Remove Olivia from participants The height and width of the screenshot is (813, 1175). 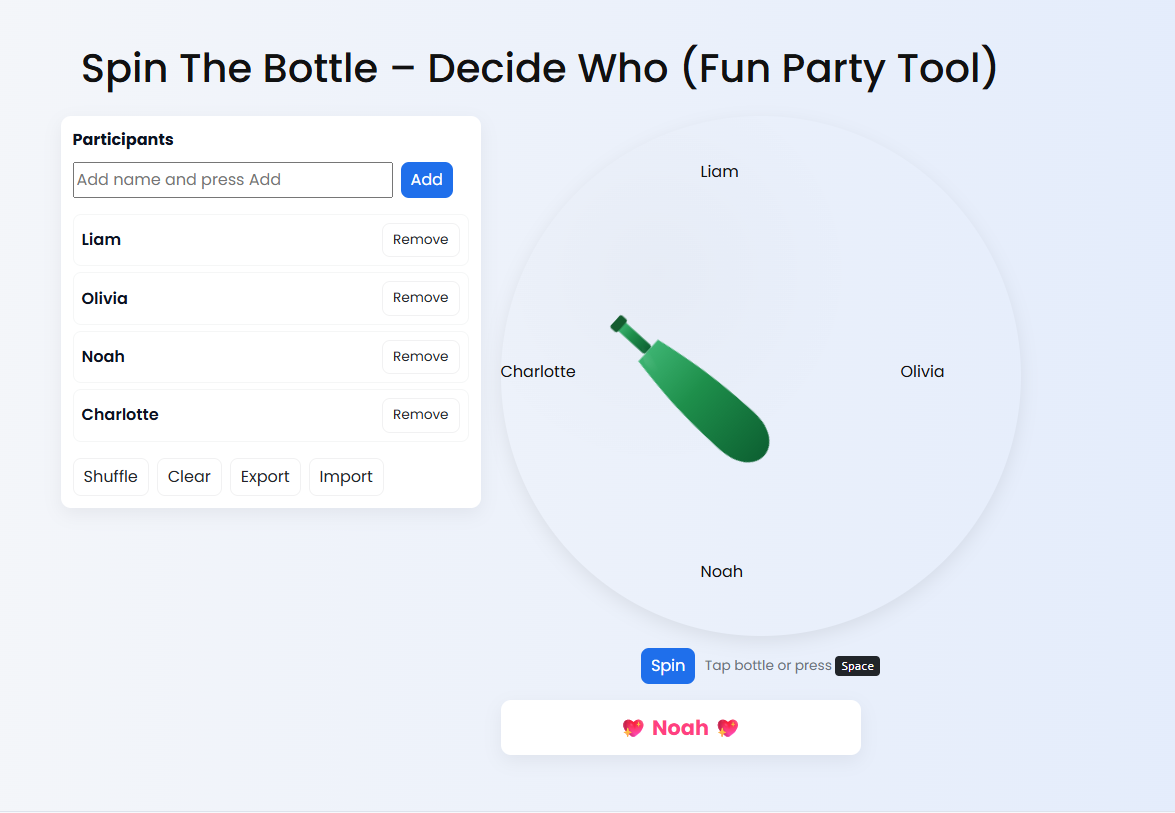[x=420, y=298]
